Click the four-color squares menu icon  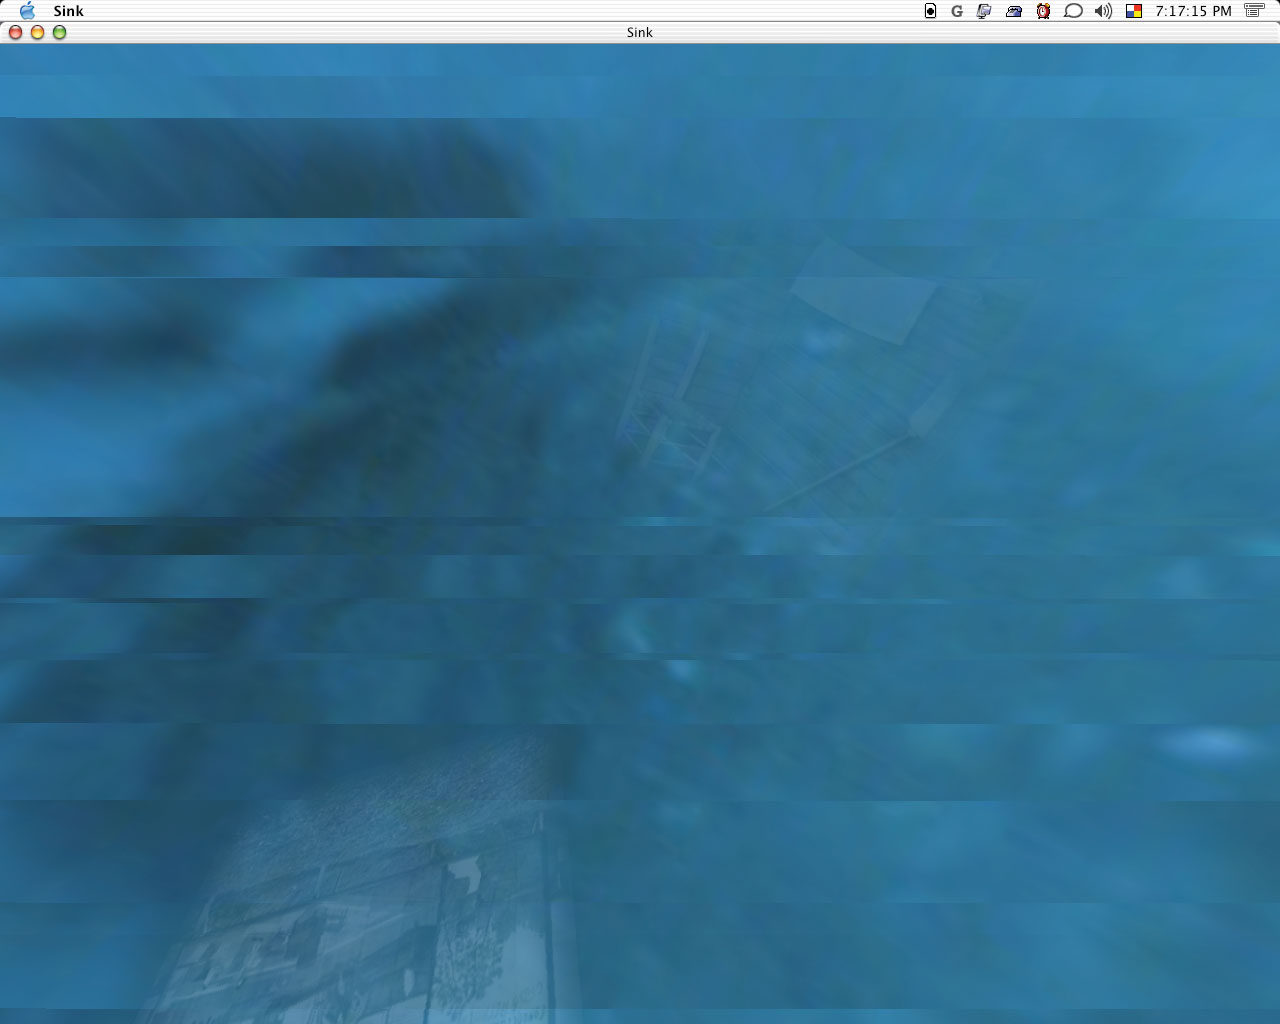1134,11
